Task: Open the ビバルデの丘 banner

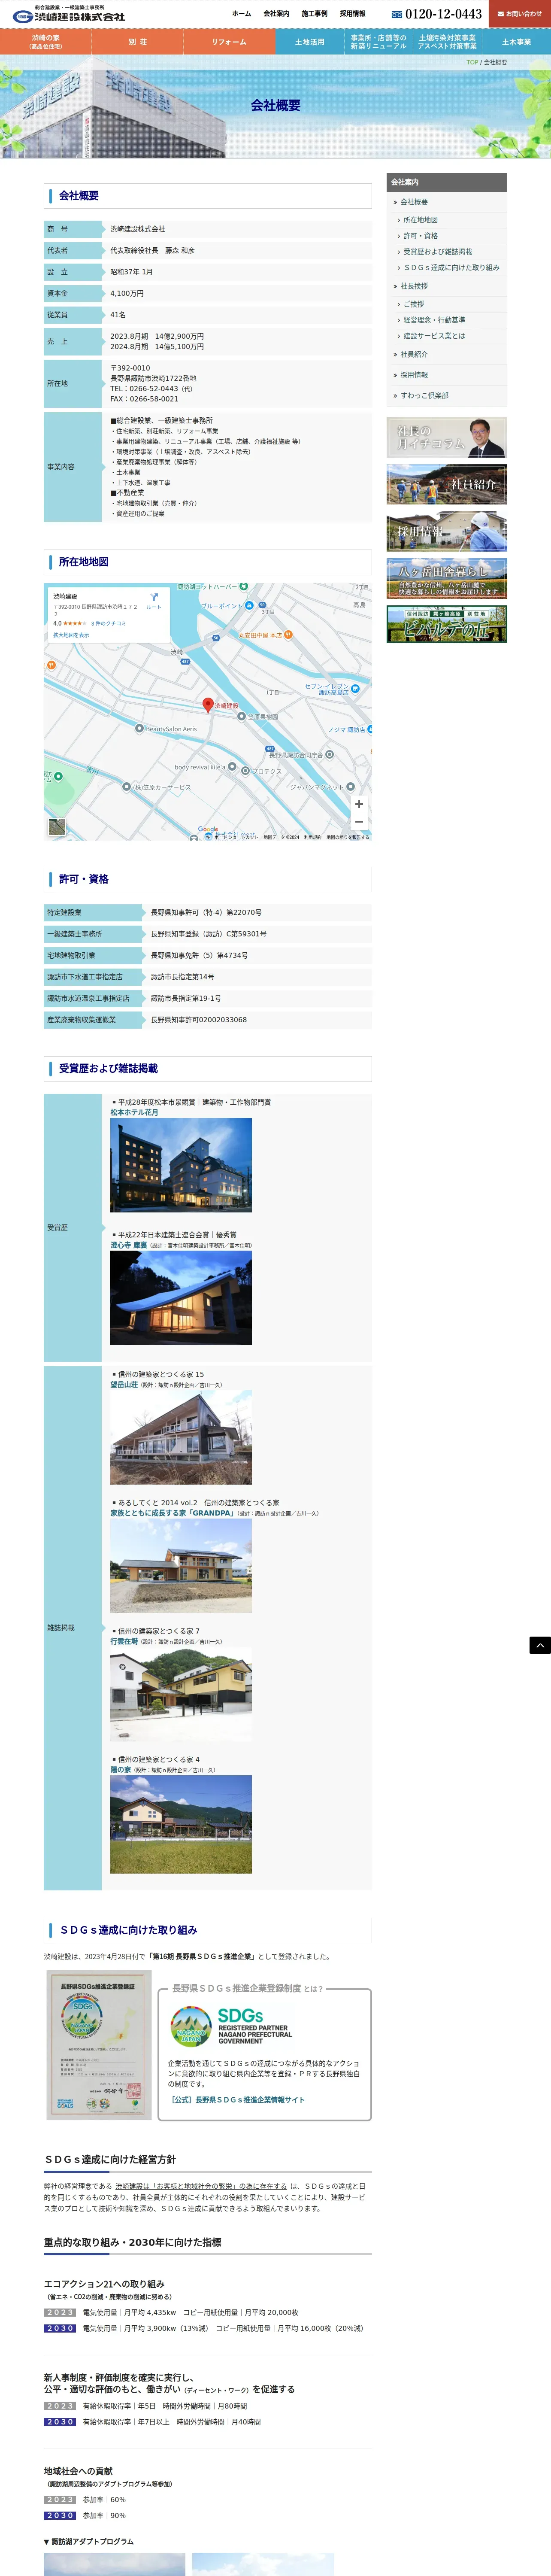Action: (x=447, y=624)
